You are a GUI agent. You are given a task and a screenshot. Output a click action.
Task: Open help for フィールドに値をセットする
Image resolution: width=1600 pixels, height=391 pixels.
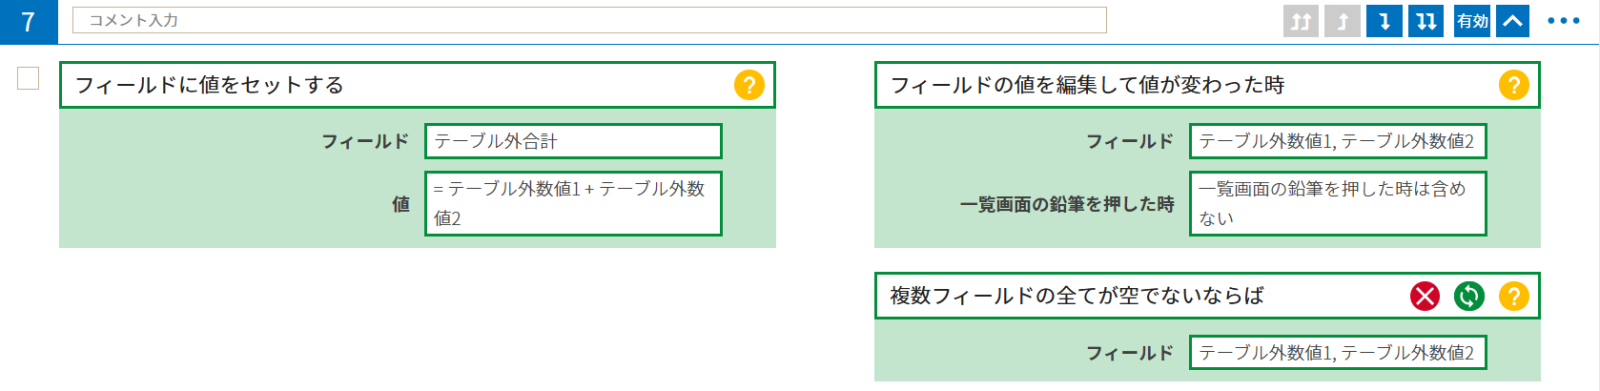pos(749,85)
